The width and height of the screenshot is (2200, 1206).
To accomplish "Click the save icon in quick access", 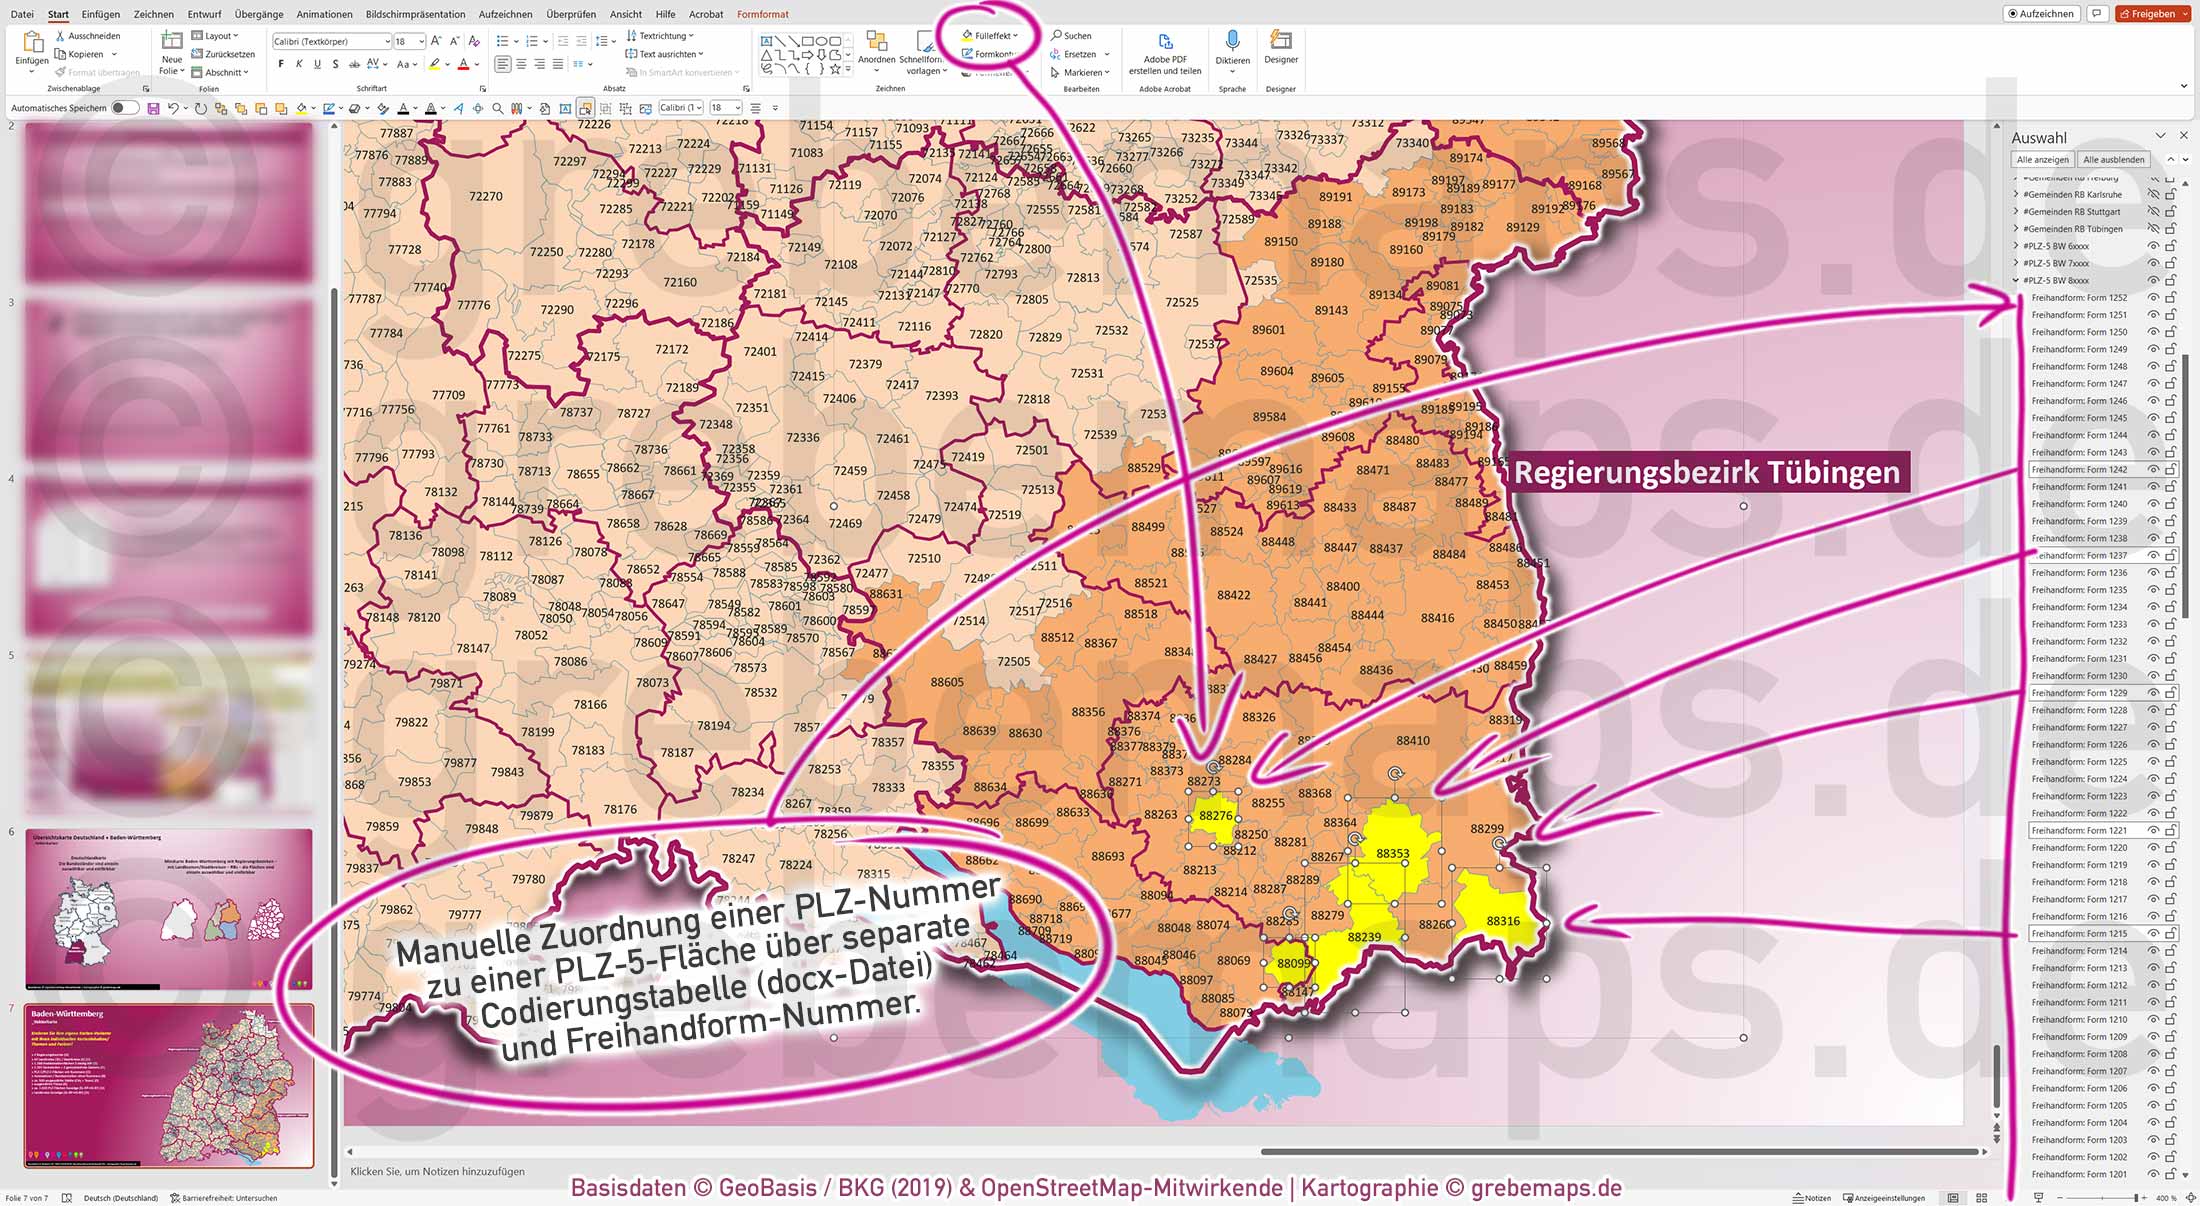I will 153,108.
